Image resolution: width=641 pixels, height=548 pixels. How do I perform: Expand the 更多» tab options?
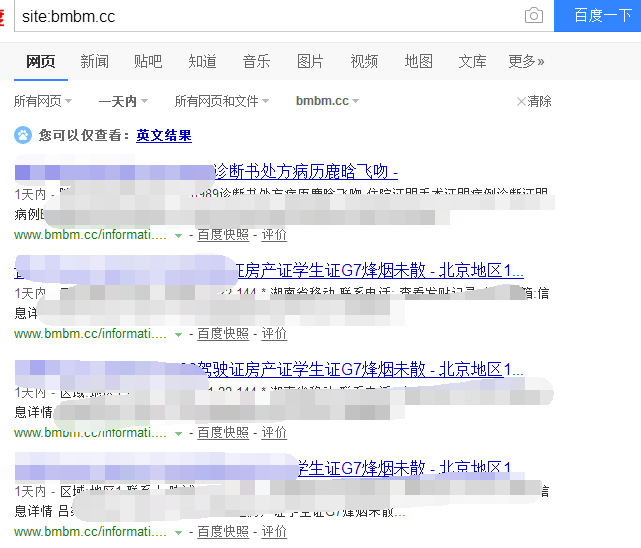[x=526, y=62]
